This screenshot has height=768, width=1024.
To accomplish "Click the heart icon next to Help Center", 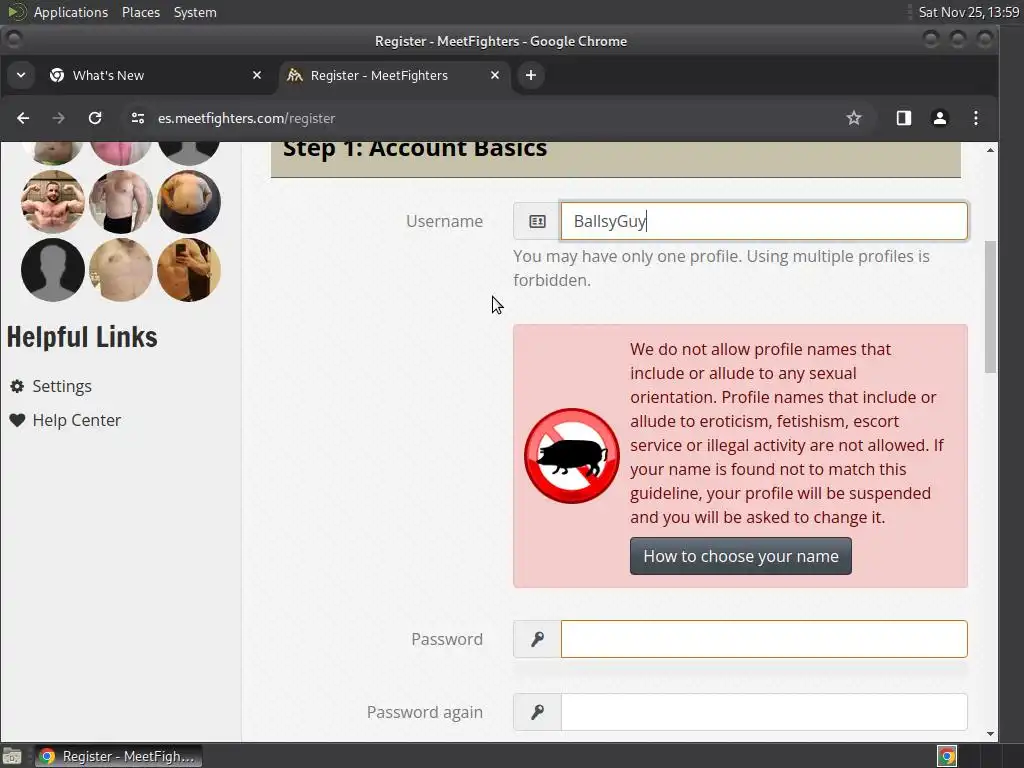I will pos(17,420).
